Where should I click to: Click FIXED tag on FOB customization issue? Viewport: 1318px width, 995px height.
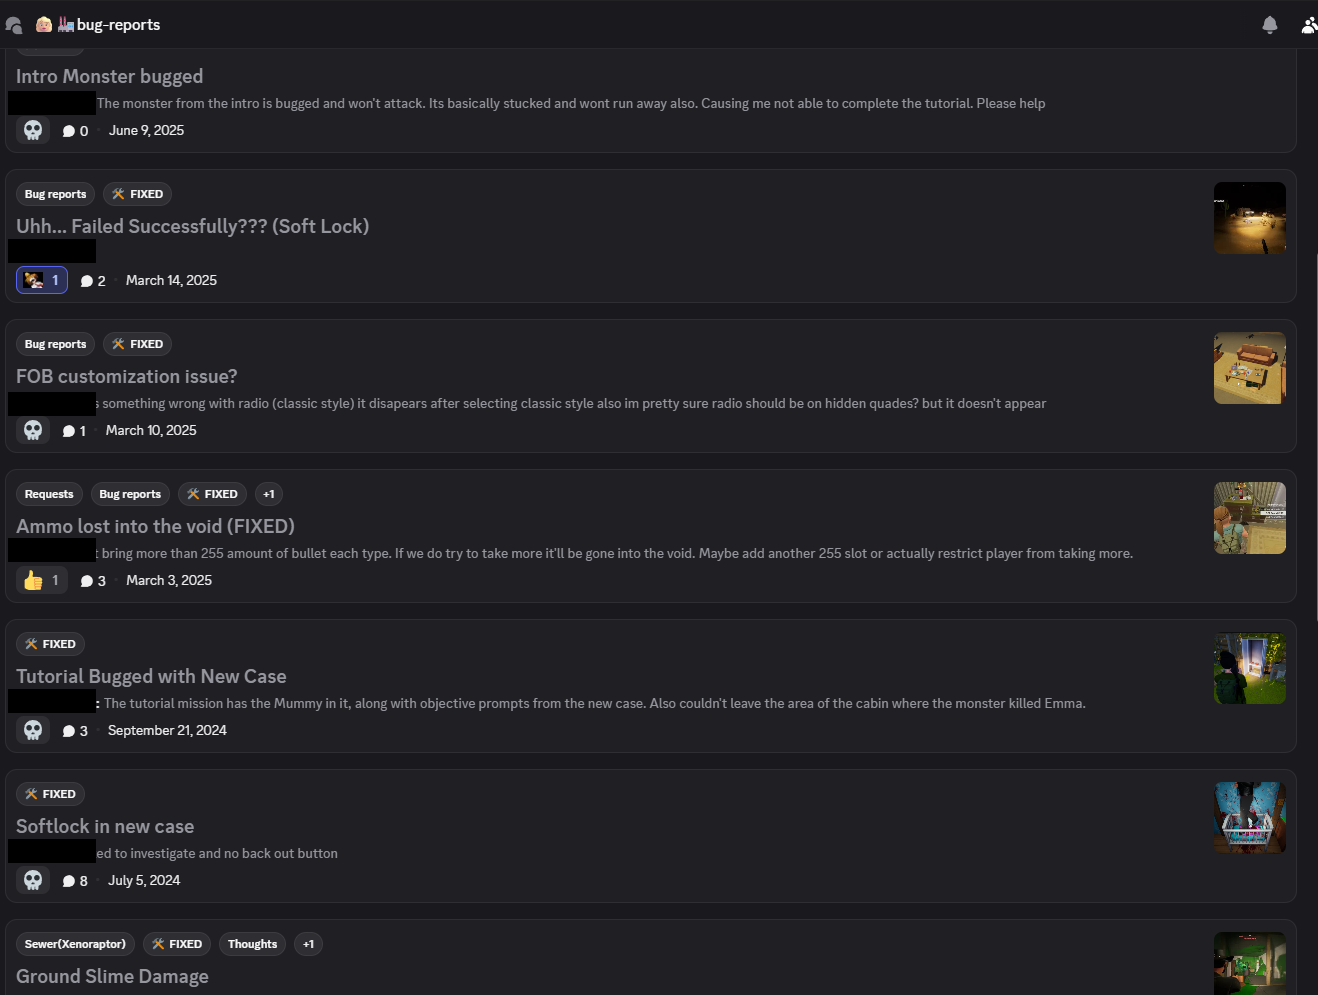click(x=137, y=344)
